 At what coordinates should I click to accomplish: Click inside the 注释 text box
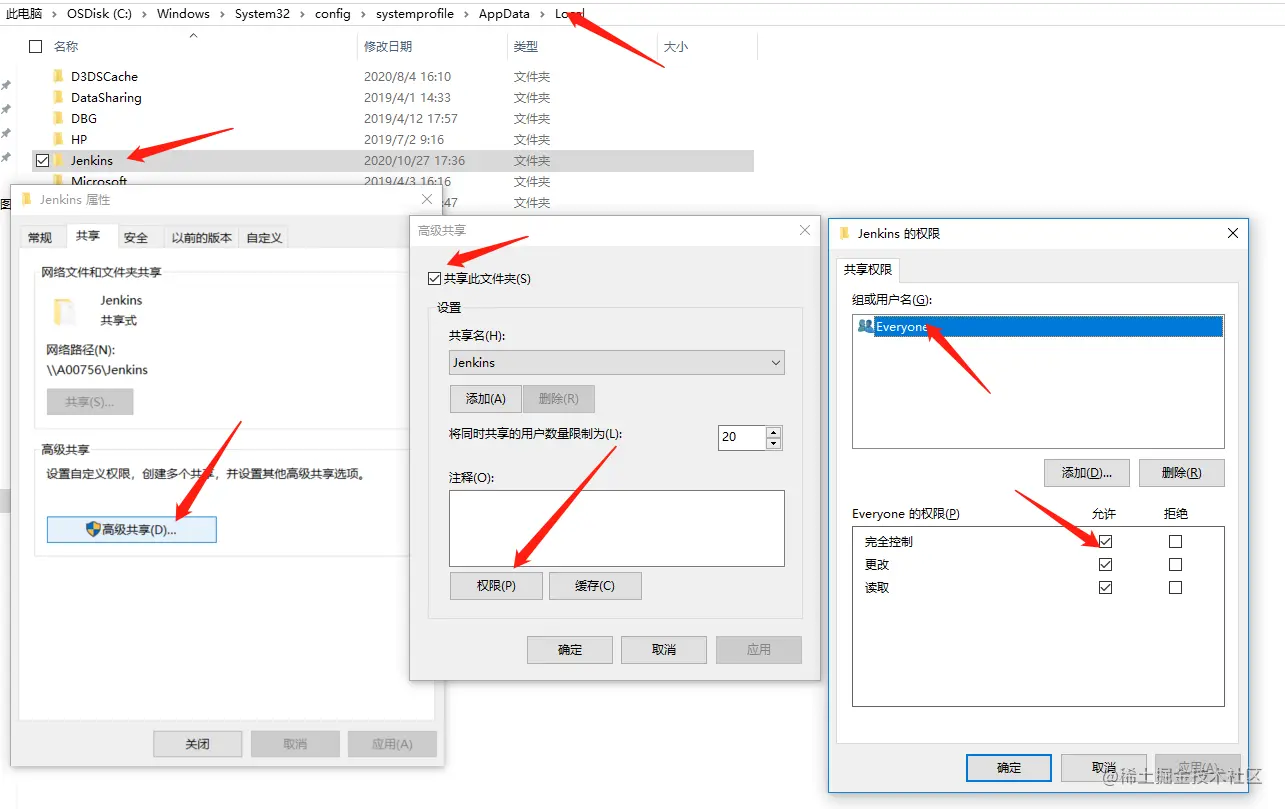coord(617,528)
